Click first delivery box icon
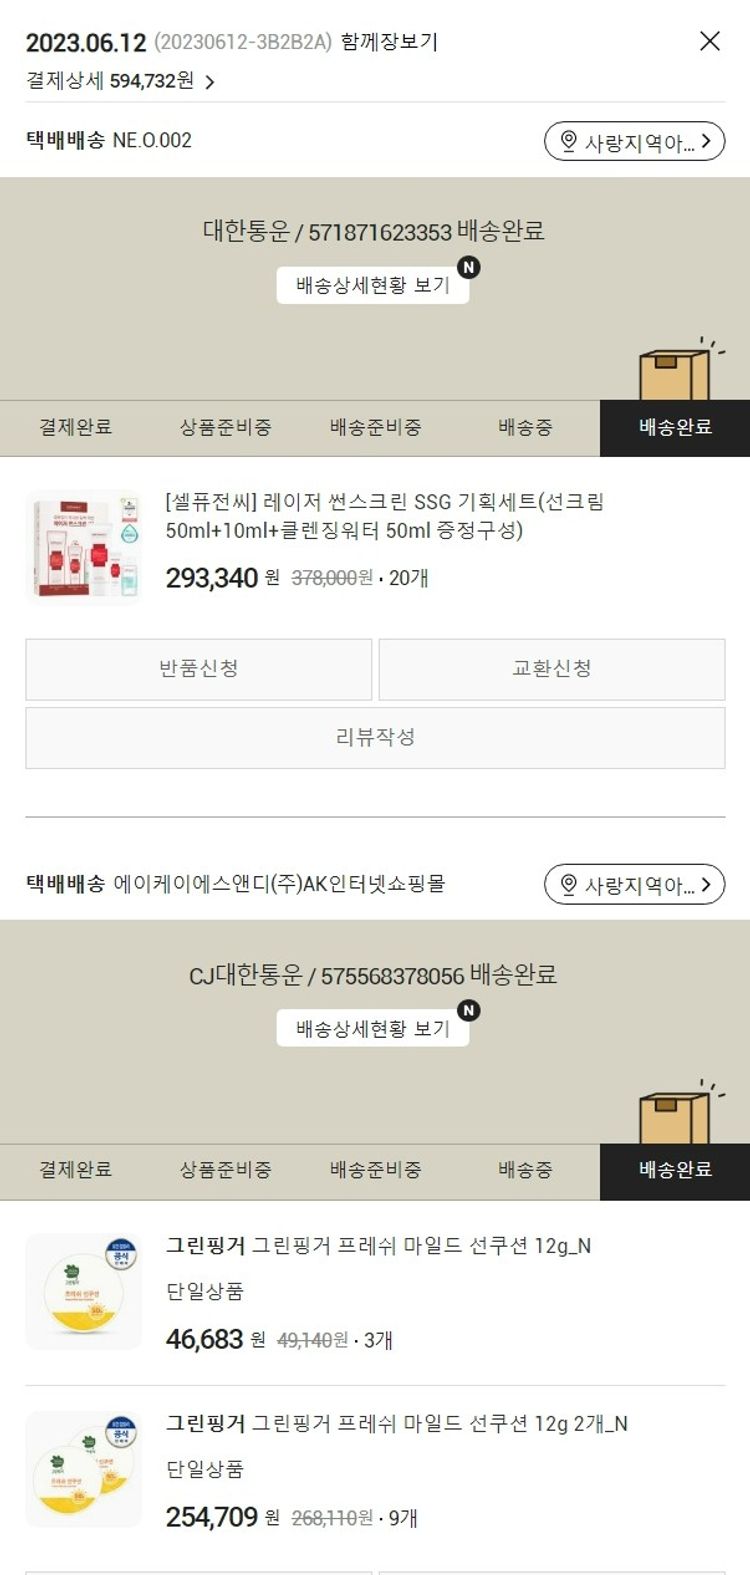750x1575 pixels. point(678,371)
